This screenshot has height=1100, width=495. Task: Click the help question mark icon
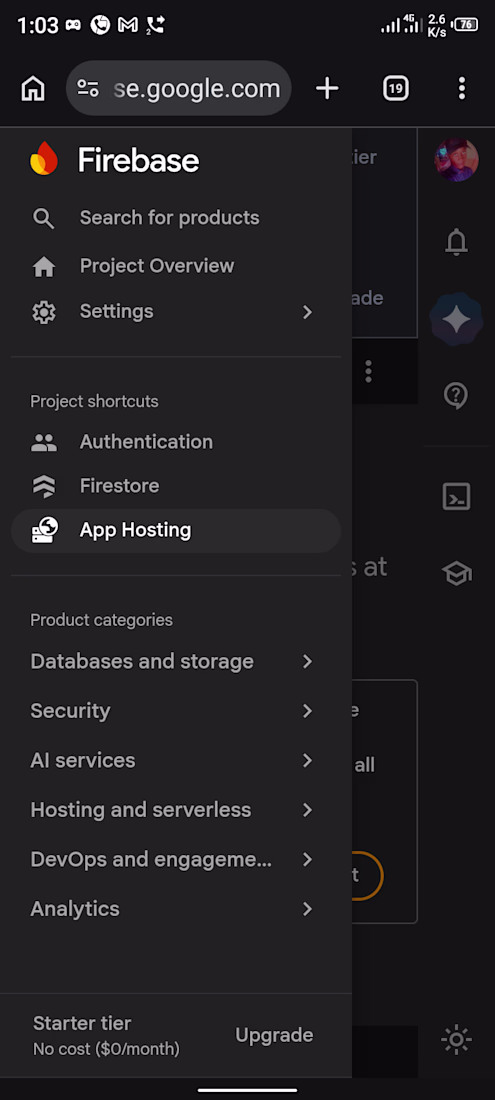pos(456,396)
